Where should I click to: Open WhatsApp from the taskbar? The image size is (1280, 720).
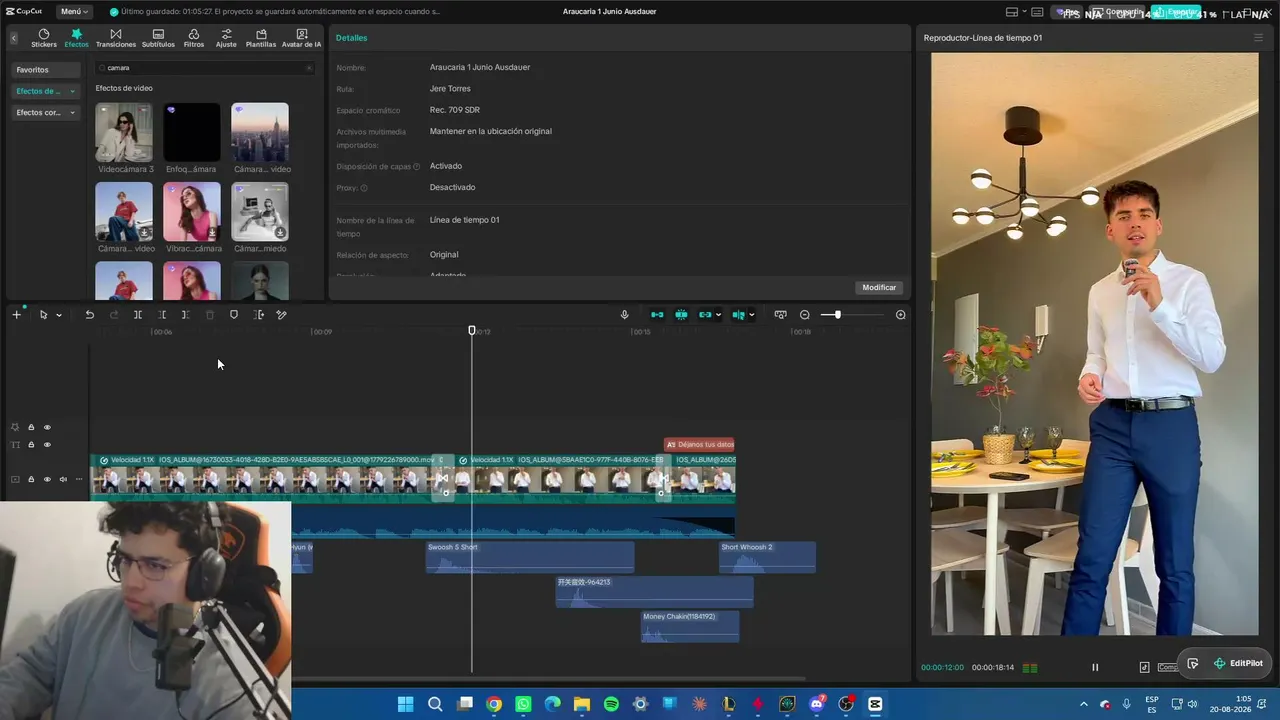pos(523,704)
